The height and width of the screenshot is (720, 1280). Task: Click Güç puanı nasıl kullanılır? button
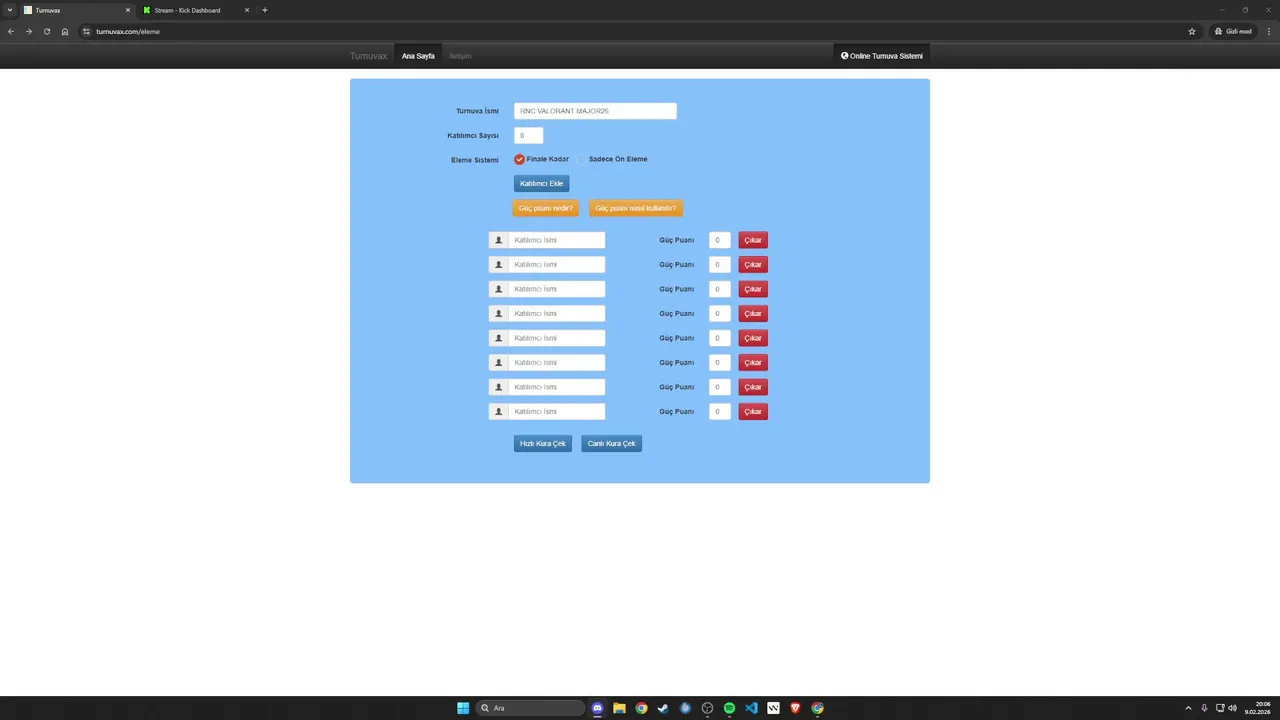click(636, 208)
